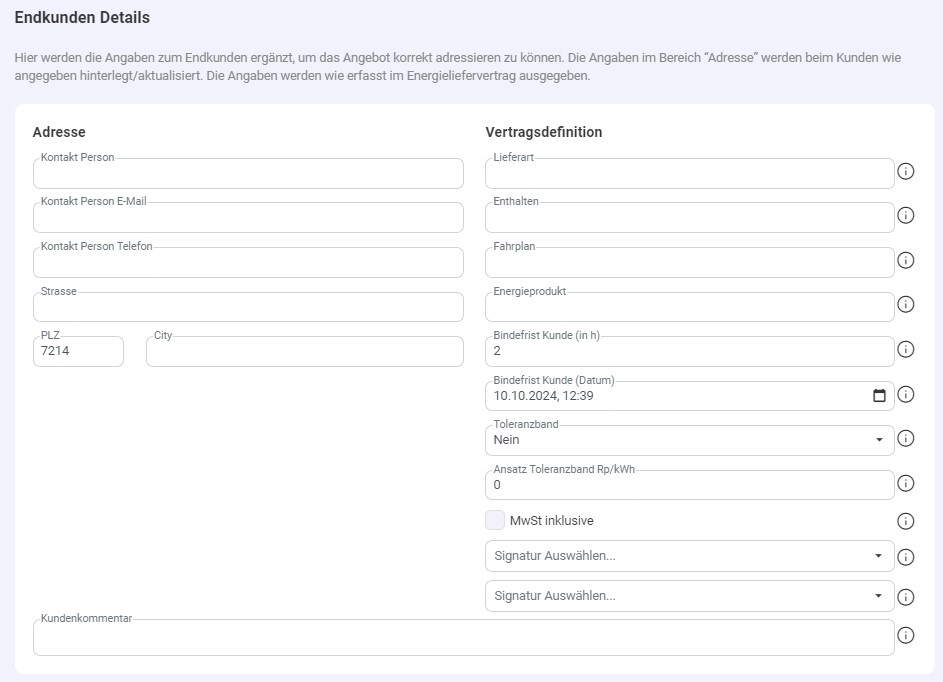This screenshot has width=943, height=682.
Task: Click info icon for Bindefrist Kunde (in h)
Action: 905,349
